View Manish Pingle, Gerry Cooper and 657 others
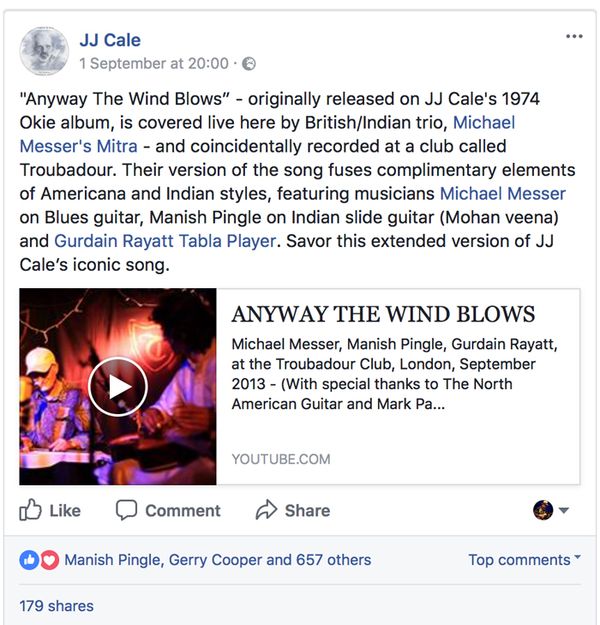 point(218,560)
